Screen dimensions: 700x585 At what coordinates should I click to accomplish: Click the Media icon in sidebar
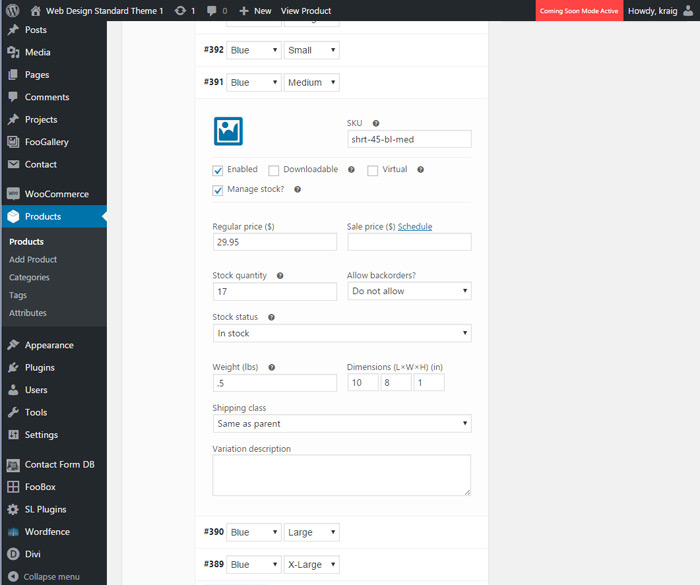pos(13,52)
